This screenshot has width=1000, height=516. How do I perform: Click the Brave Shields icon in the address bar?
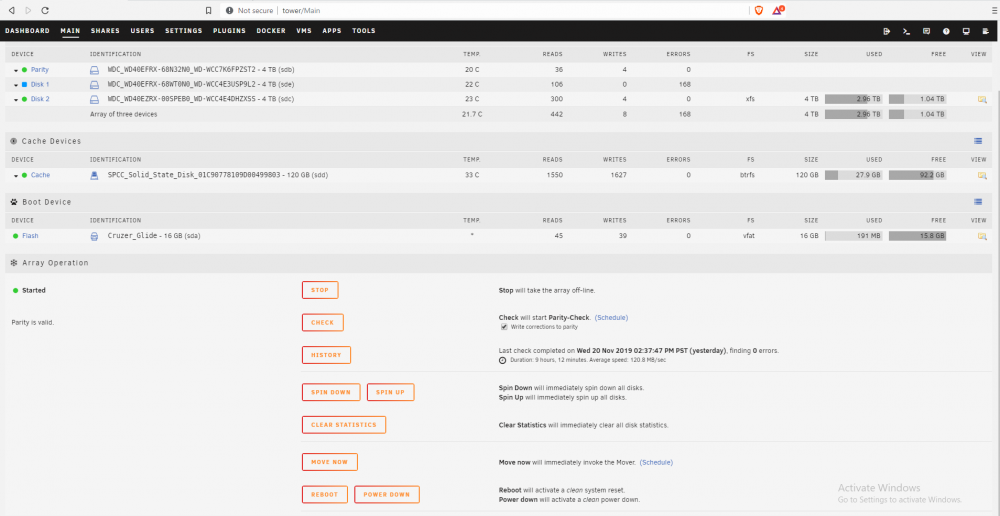click(x=759, y=10)
